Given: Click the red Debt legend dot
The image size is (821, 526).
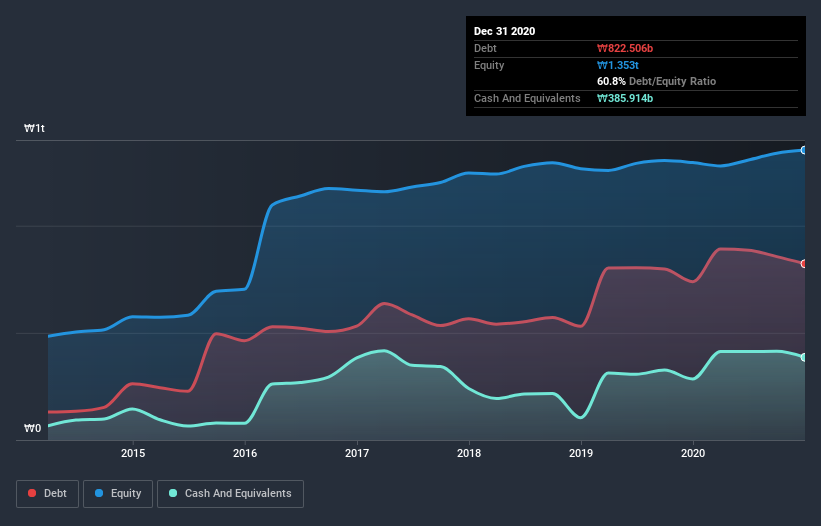Looking at the screenshot, I should pyautogui.click(x=32, y=493).
